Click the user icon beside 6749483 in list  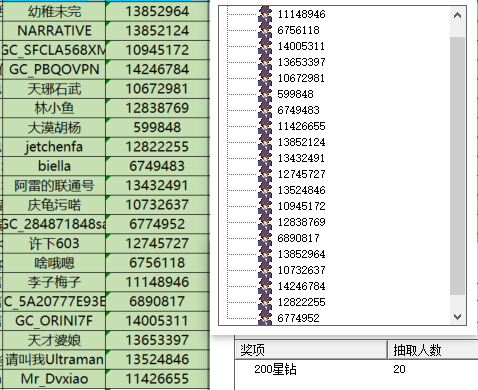click(265, 110)
